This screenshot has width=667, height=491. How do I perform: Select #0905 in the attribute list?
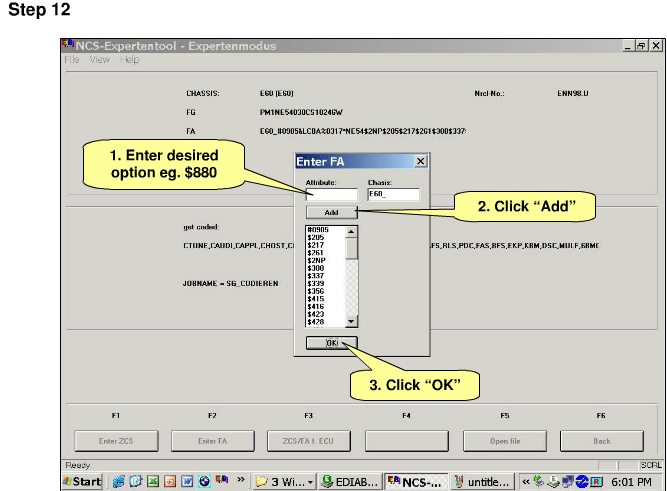pyautogui.click(x=318, y=230)
